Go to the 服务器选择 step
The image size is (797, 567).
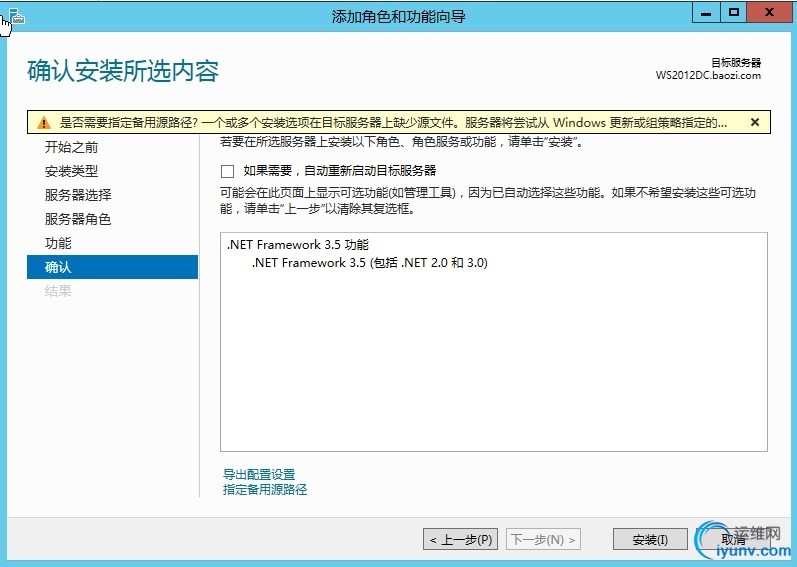78,195
